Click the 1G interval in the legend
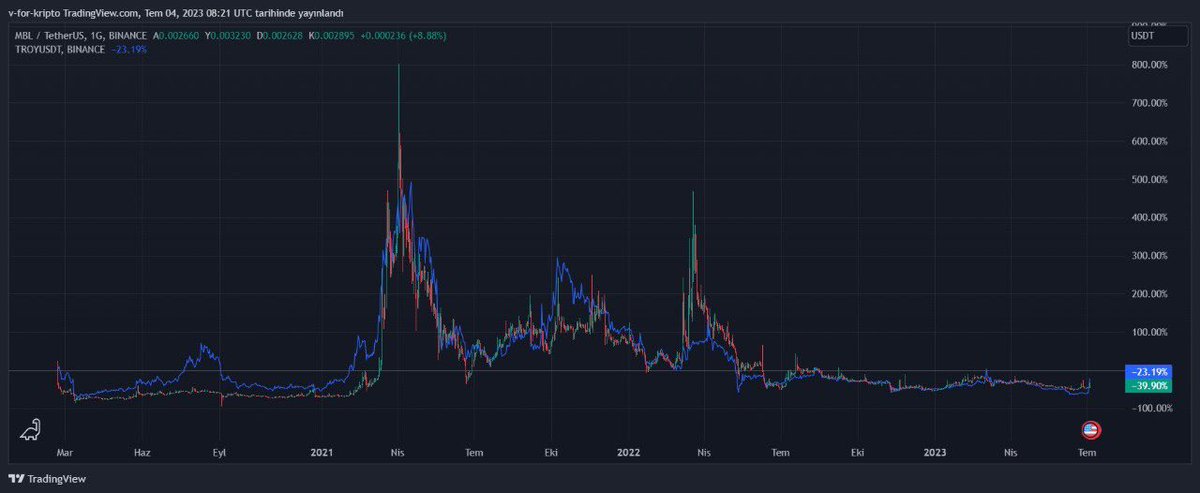The height and width of the screenshot is (493, 1200). (97, 35)
